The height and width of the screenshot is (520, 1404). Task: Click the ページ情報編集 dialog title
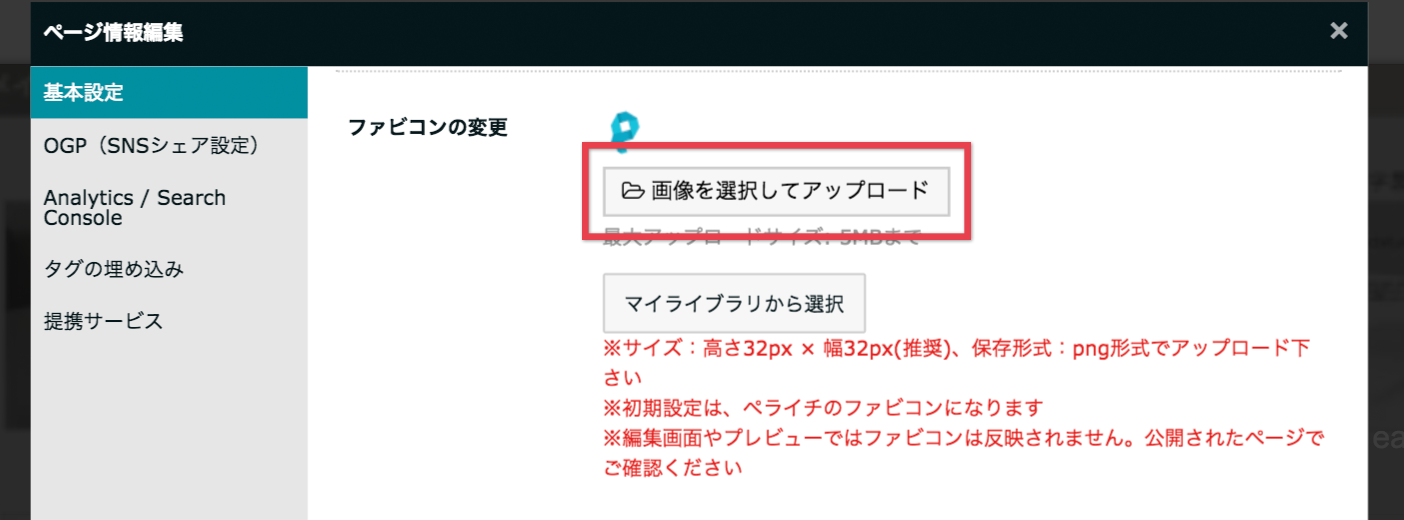pos(113,32)
